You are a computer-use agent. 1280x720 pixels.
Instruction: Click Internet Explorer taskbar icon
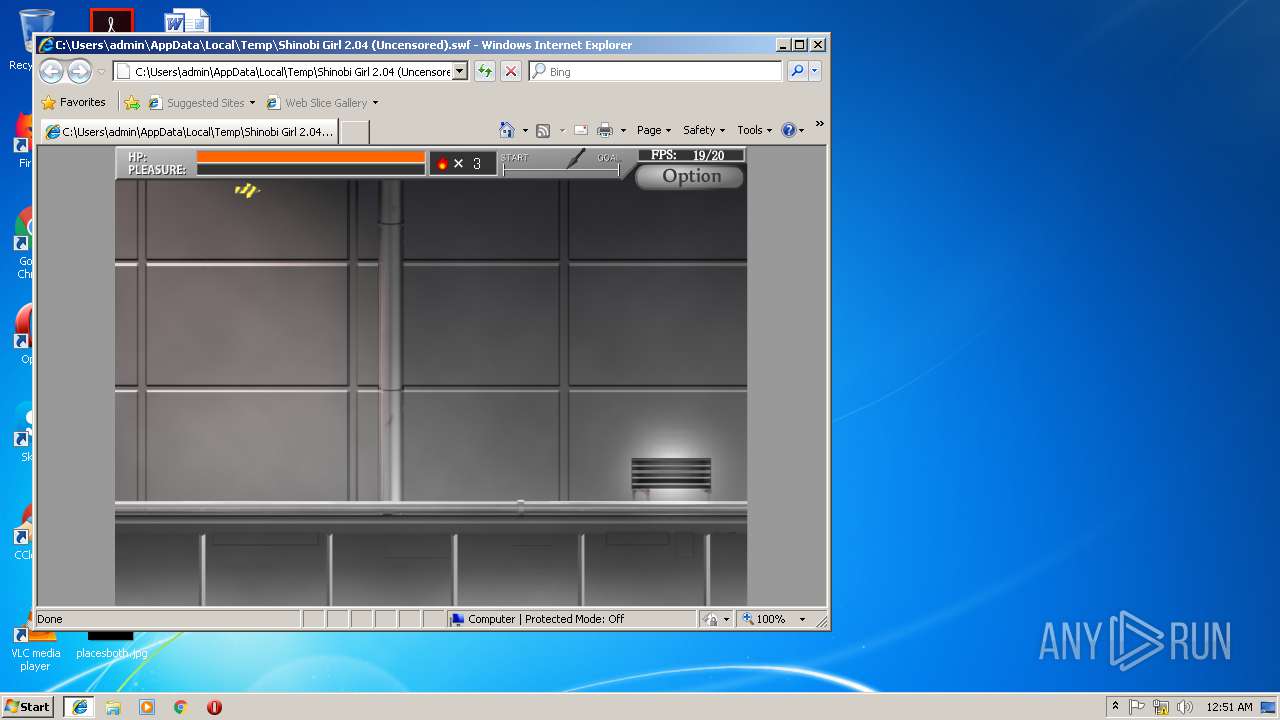pos(79,707)
